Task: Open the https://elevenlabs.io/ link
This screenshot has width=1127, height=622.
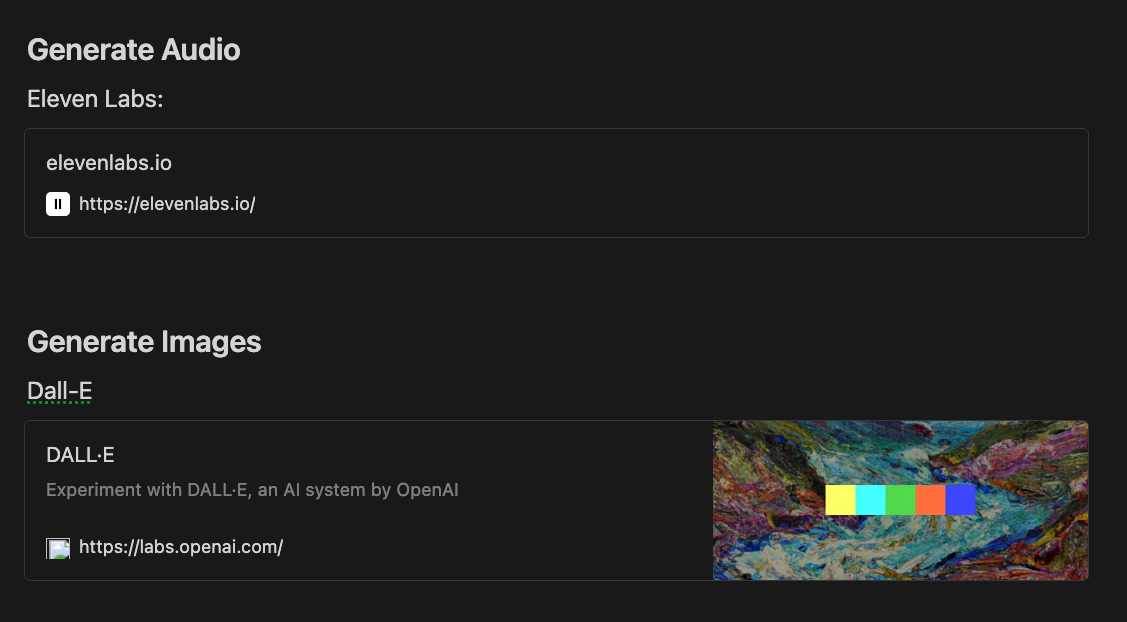Action: pyautogui.click(x=167, y=204)
